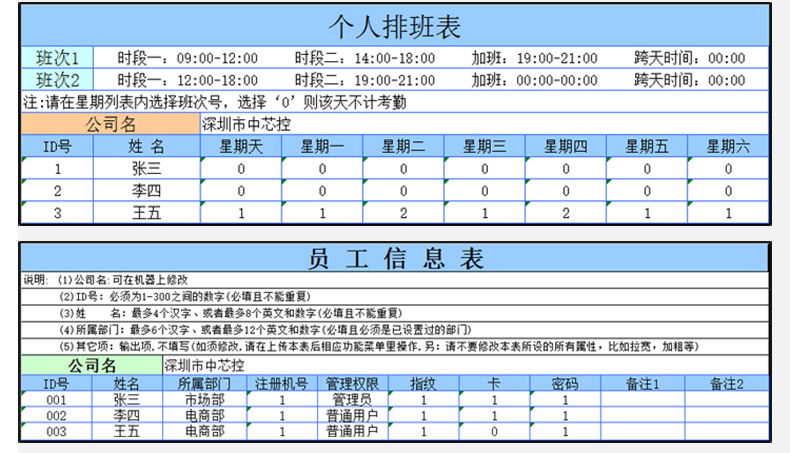Click 班次1 时段一 09:00-12:00 cell

click(187, 58)
